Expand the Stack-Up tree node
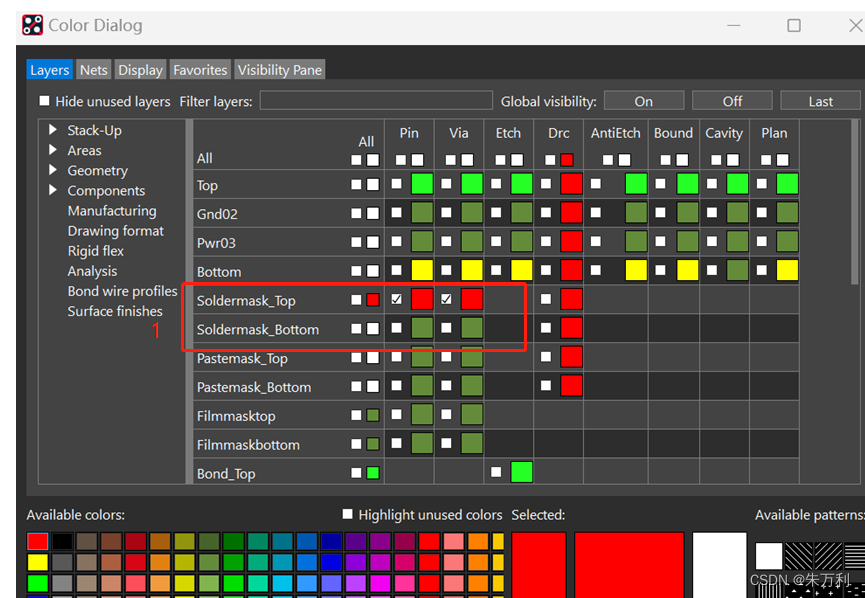This screenshot has height=598, width=865. point(53,130)
